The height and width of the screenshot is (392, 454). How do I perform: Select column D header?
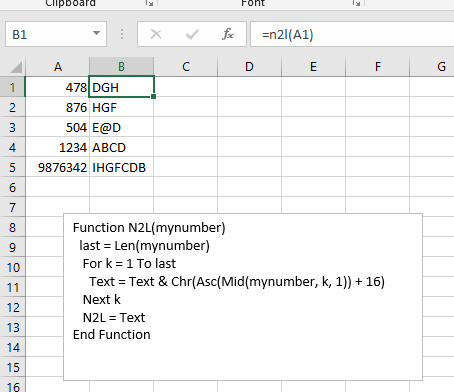tap(249, 67)
